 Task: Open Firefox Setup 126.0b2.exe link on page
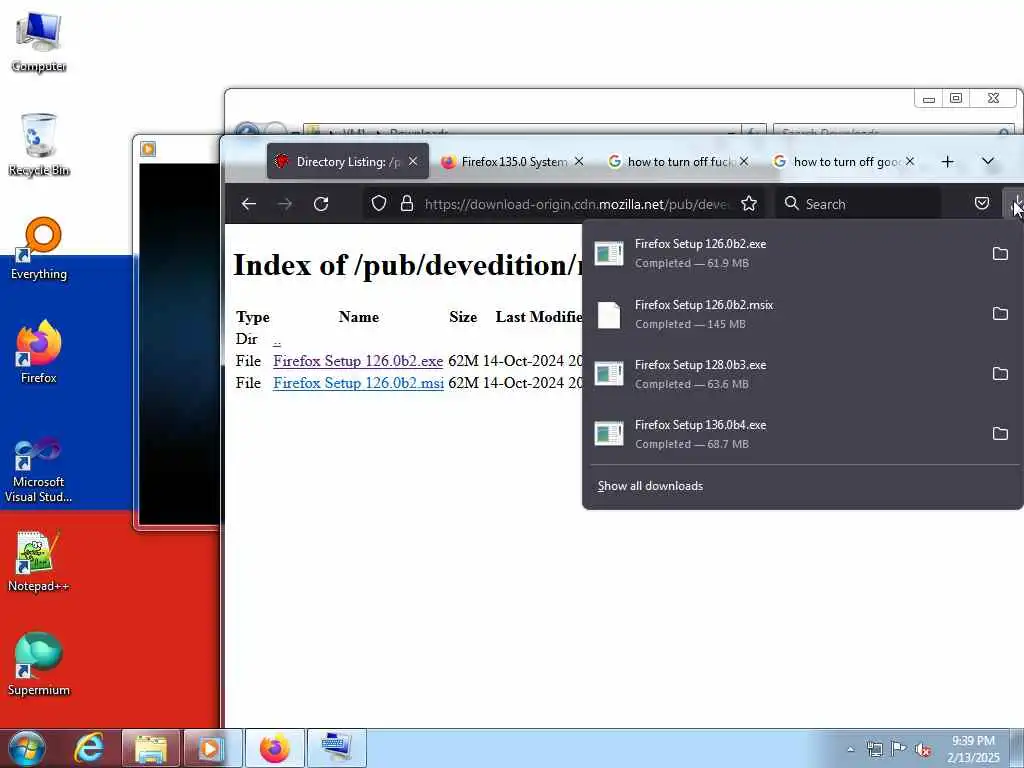pyautogui.click(x=358, y=361)
